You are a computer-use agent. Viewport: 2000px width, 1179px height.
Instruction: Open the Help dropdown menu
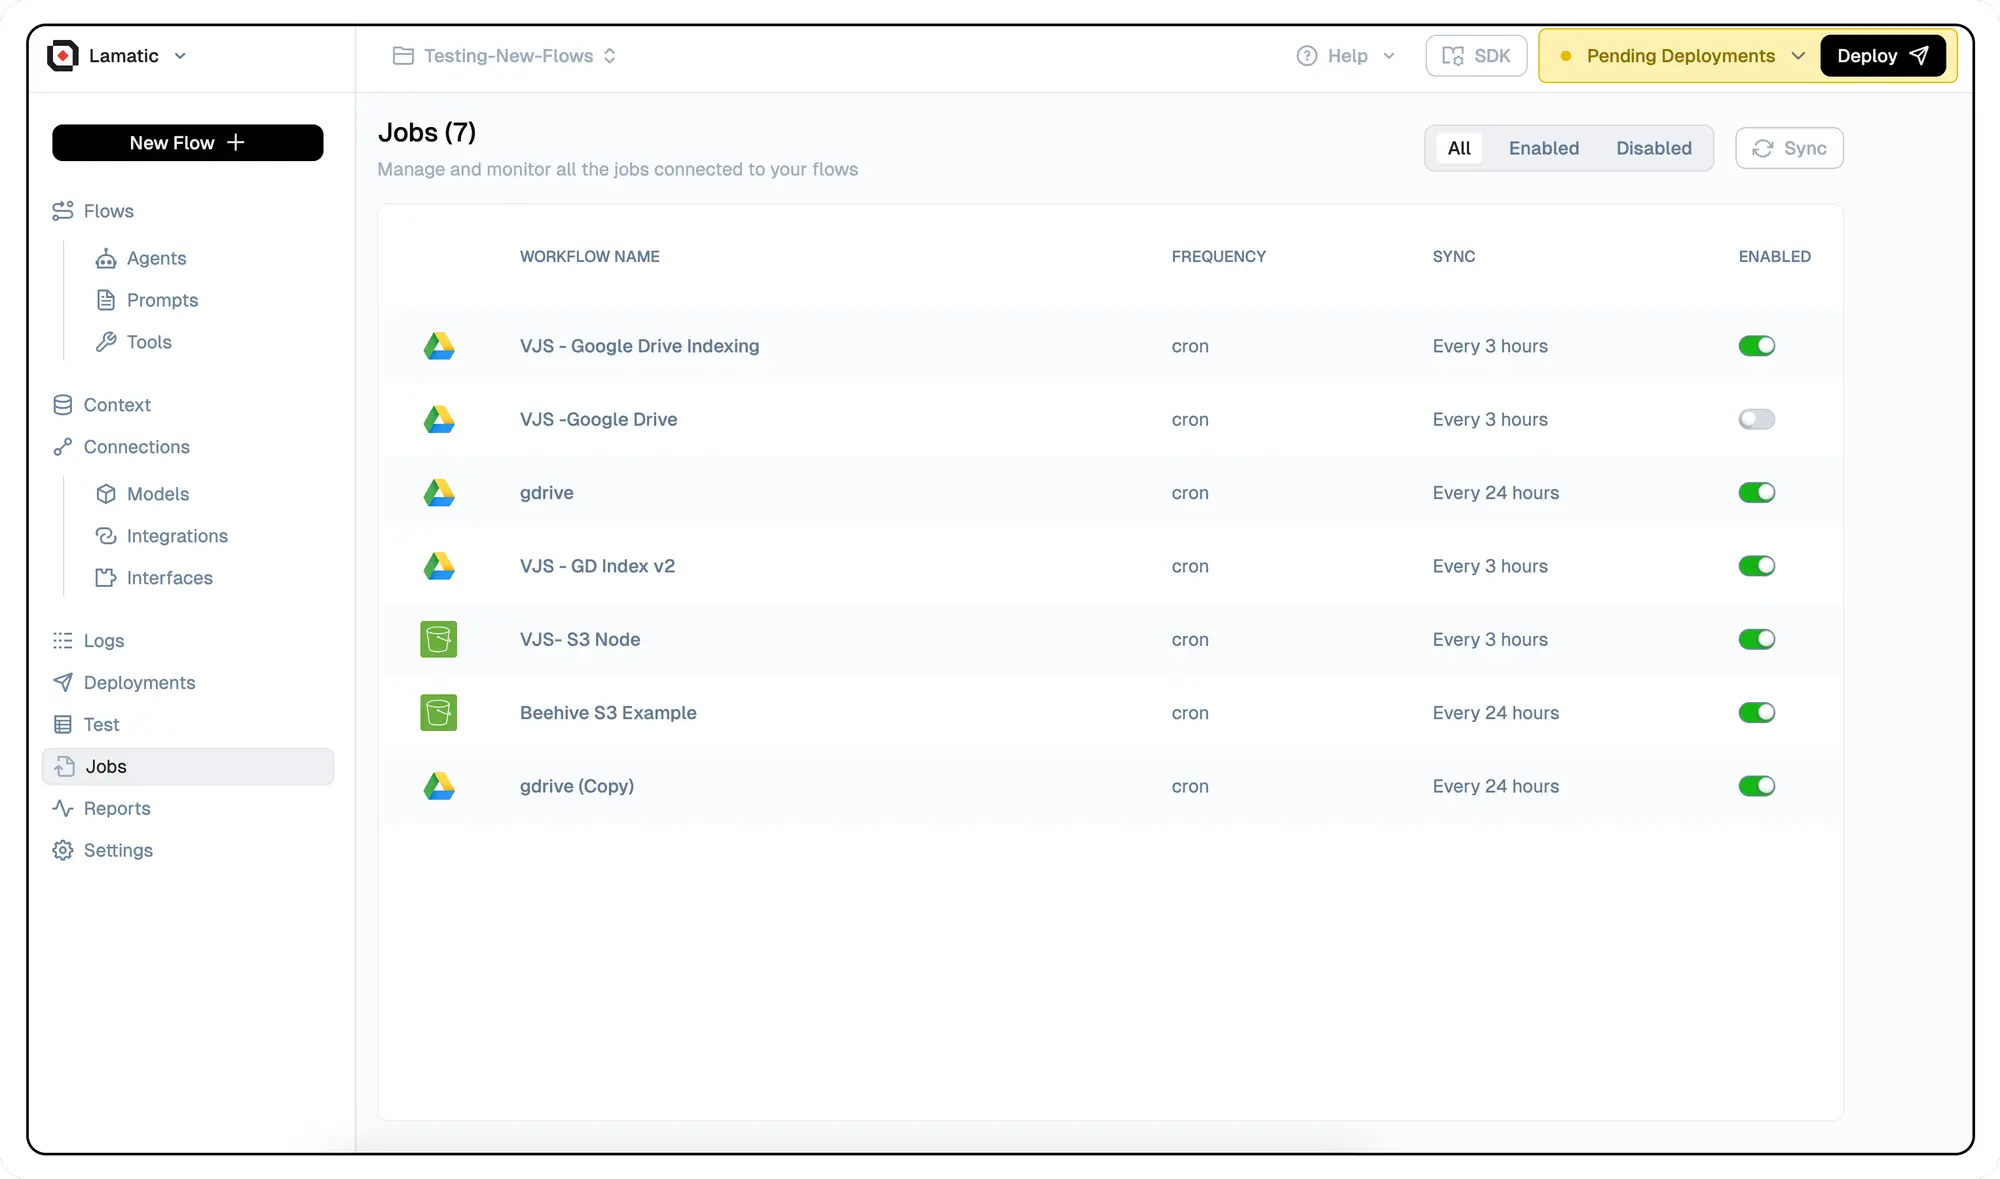1345,56
